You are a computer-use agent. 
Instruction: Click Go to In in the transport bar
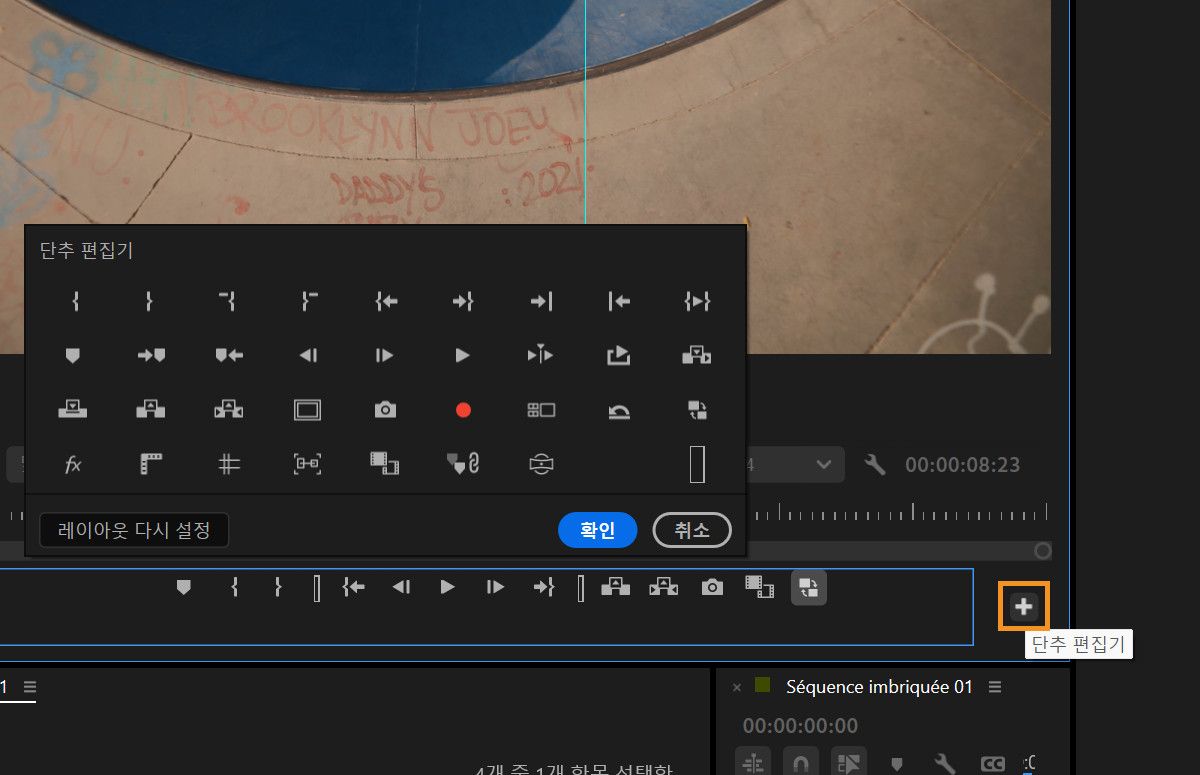click(353, 587)
